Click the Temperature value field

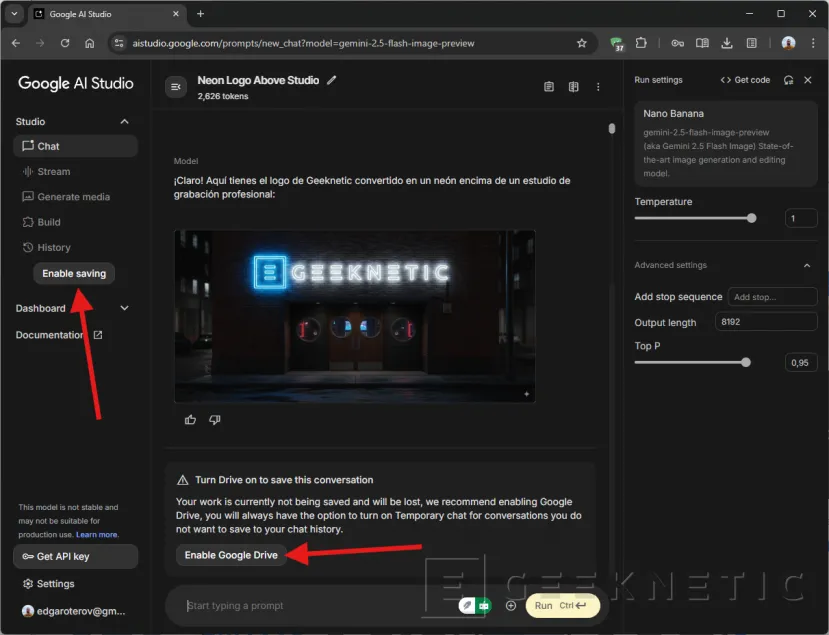pos(801,218)
